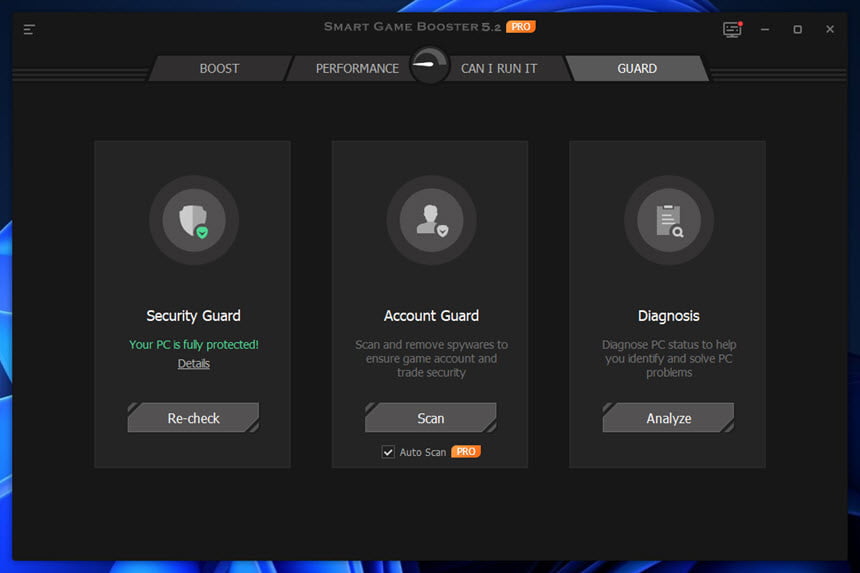860x573 pixels.
Task: Click the center speedometer gauge icon
Action: [x=430, y=65]
